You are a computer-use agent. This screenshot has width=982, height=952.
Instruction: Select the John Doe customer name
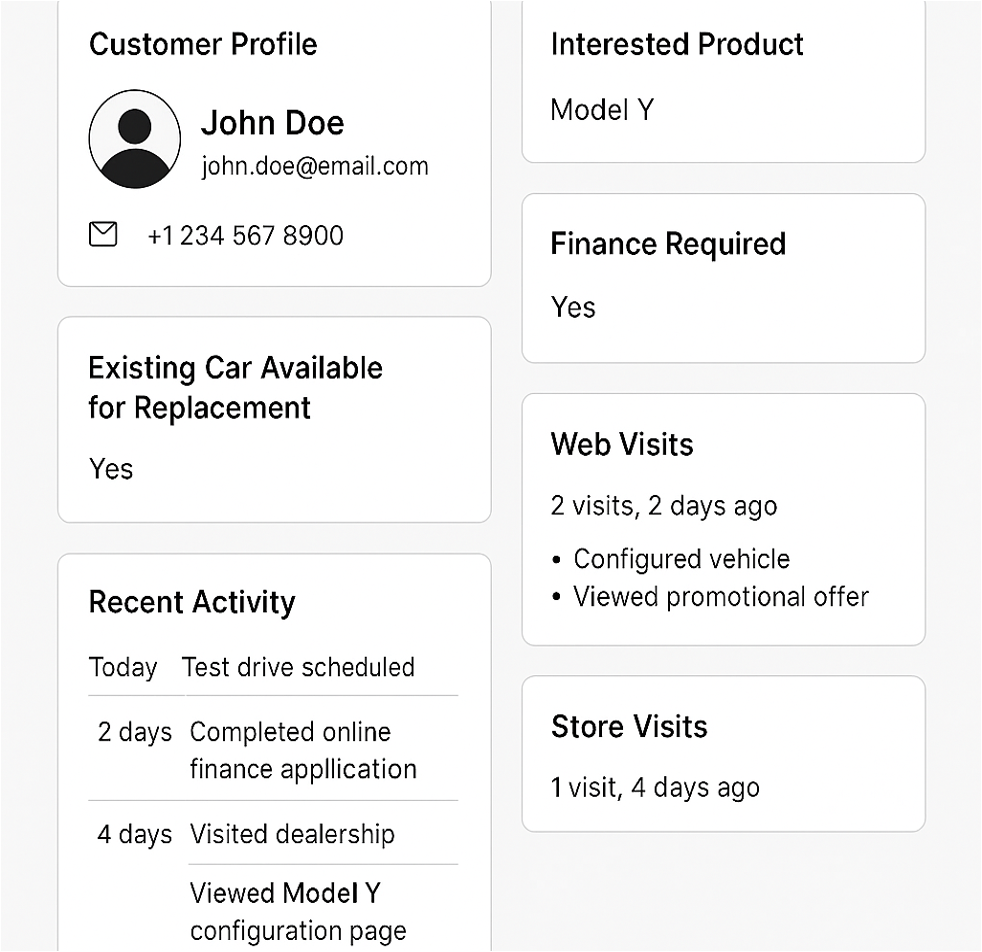pos(272,123)
